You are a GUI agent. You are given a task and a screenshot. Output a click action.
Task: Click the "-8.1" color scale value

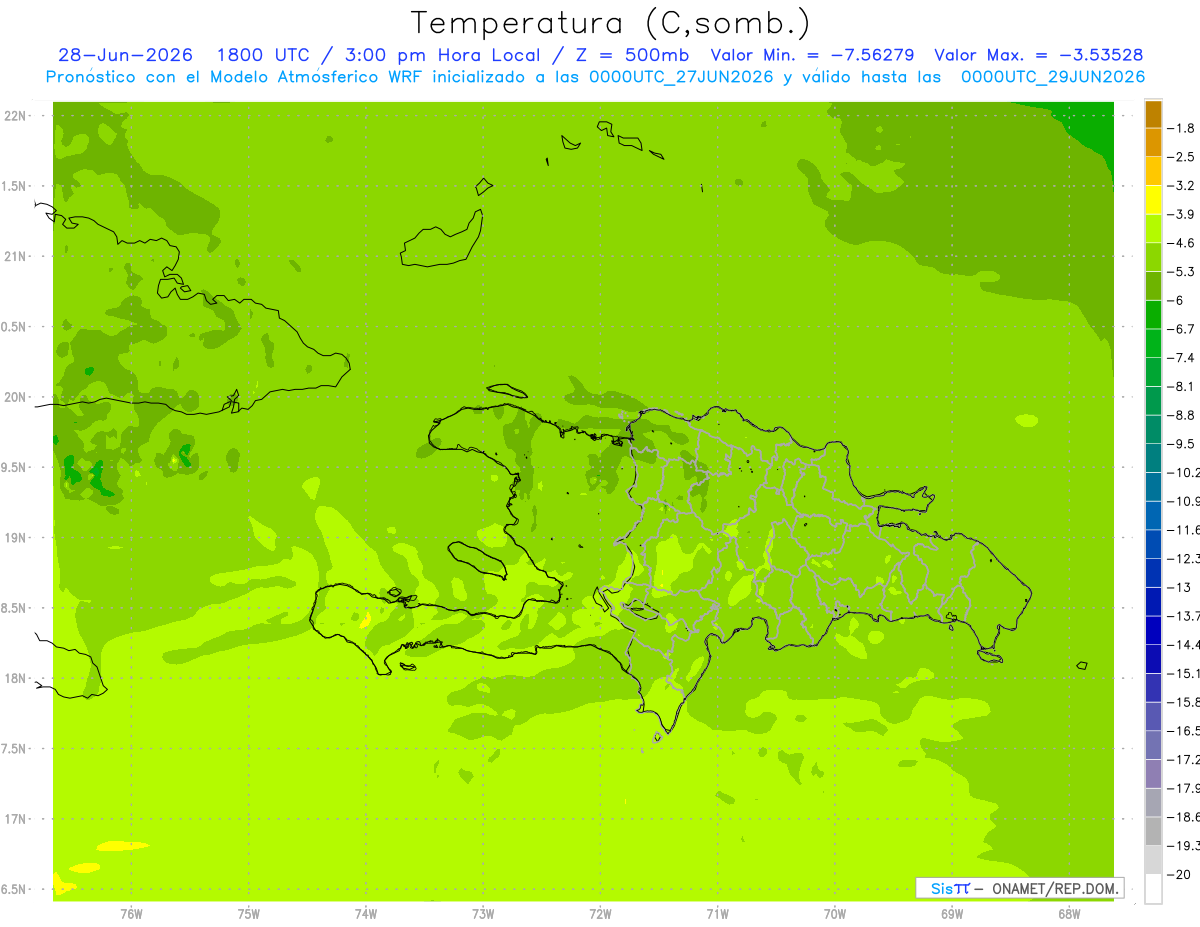click(1182, 386)
